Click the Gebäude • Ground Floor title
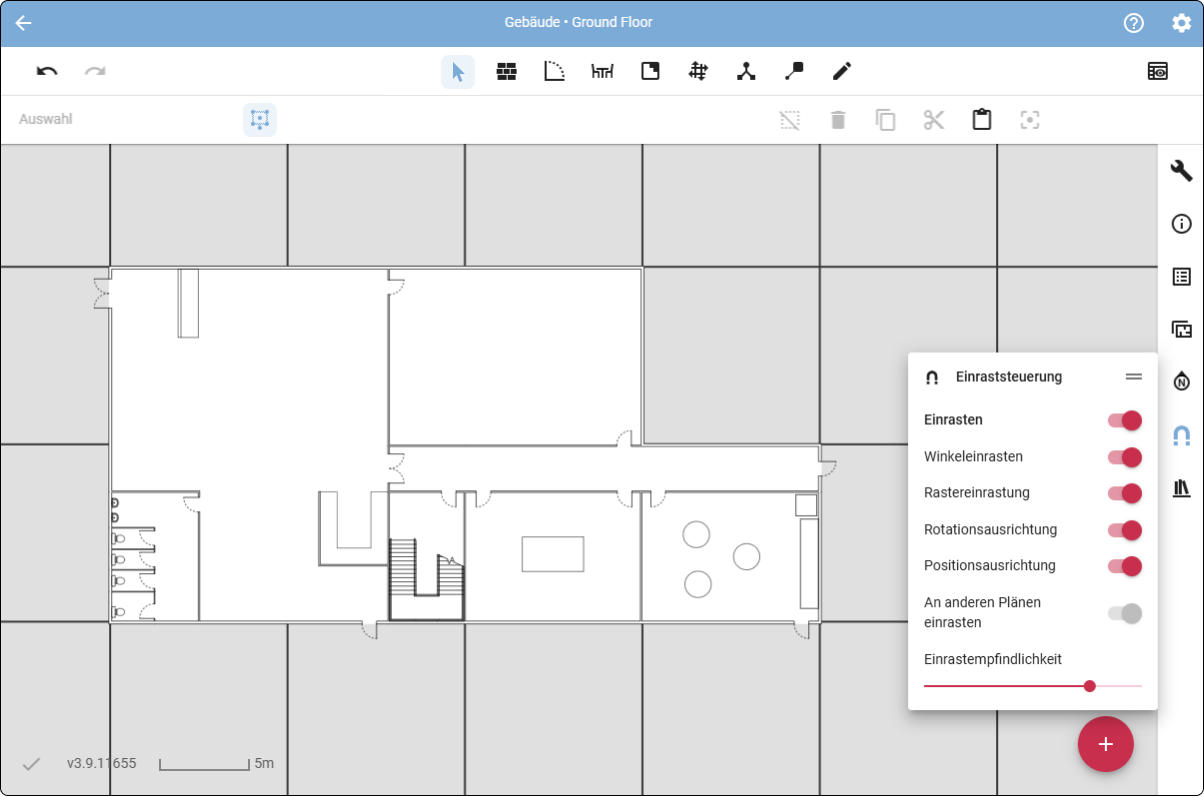1204x796 pixels. (x=579, y=22)
